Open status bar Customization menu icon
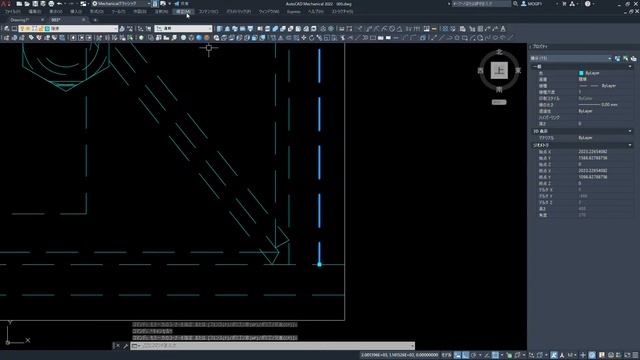 635,355
